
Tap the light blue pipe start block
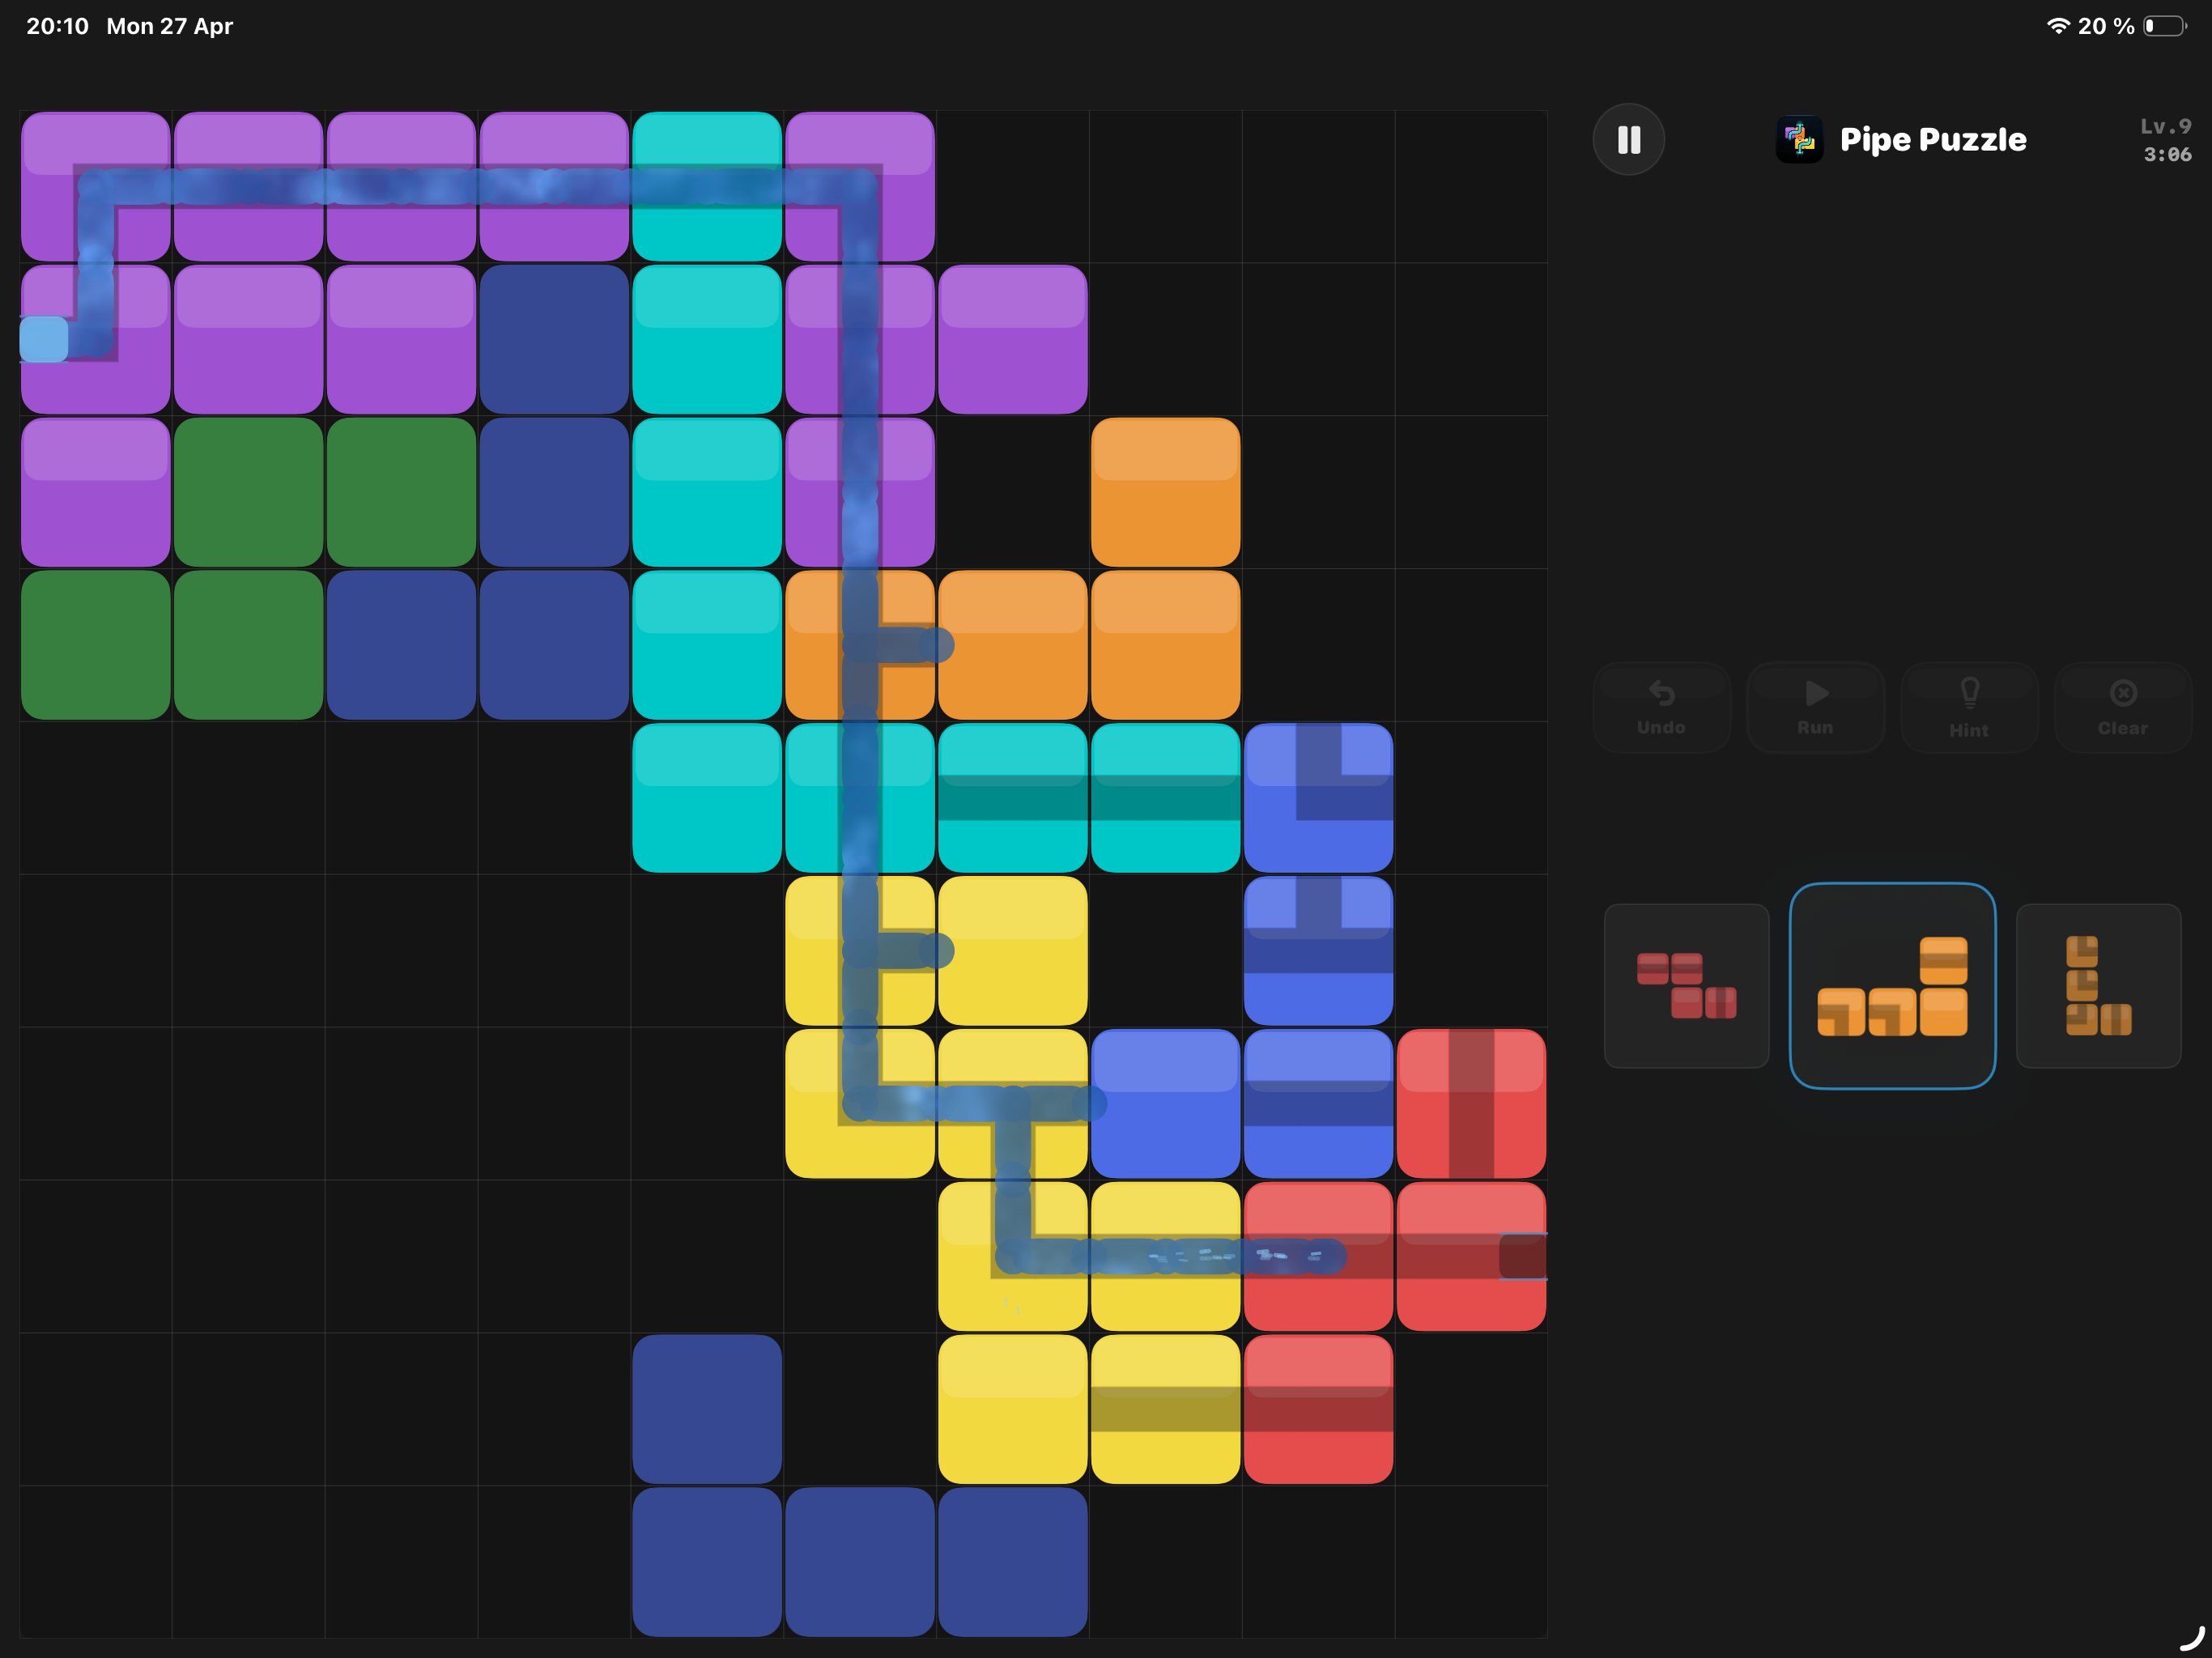tap(44, 339)
